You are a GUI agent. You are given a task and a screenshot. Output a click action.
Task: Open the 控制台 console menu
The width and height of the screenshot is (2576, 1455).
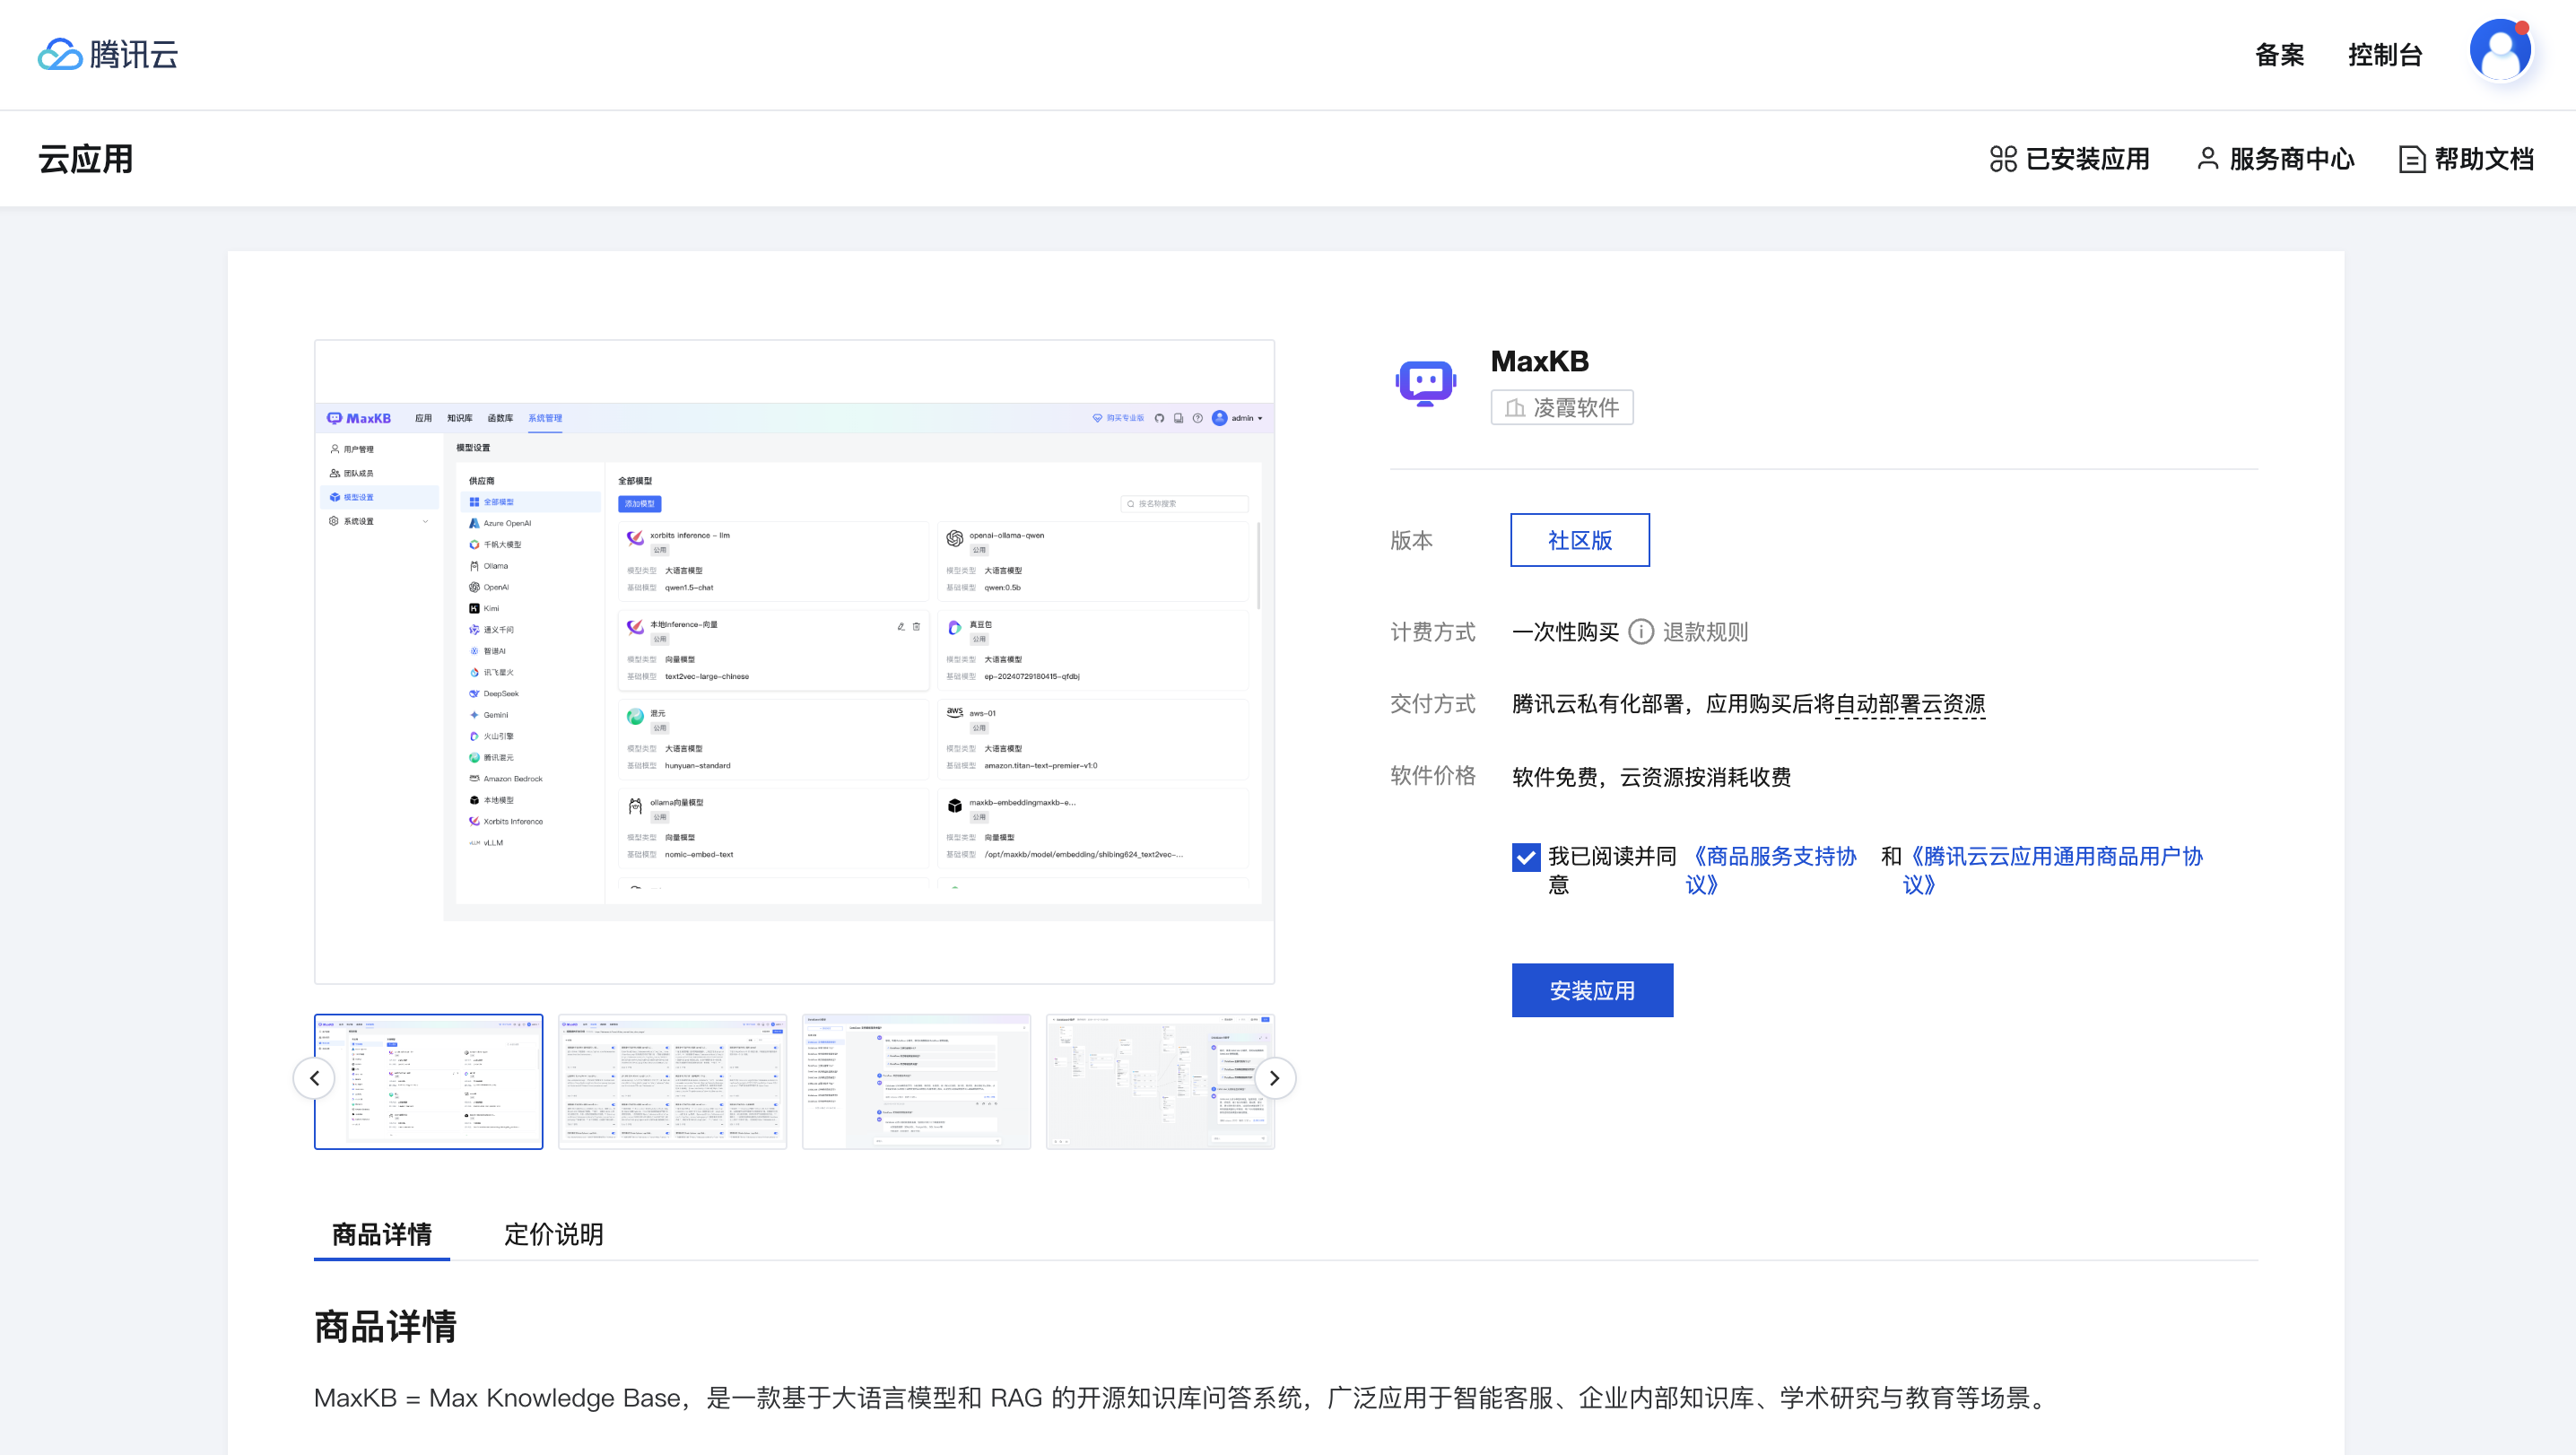coord(2384,55)
